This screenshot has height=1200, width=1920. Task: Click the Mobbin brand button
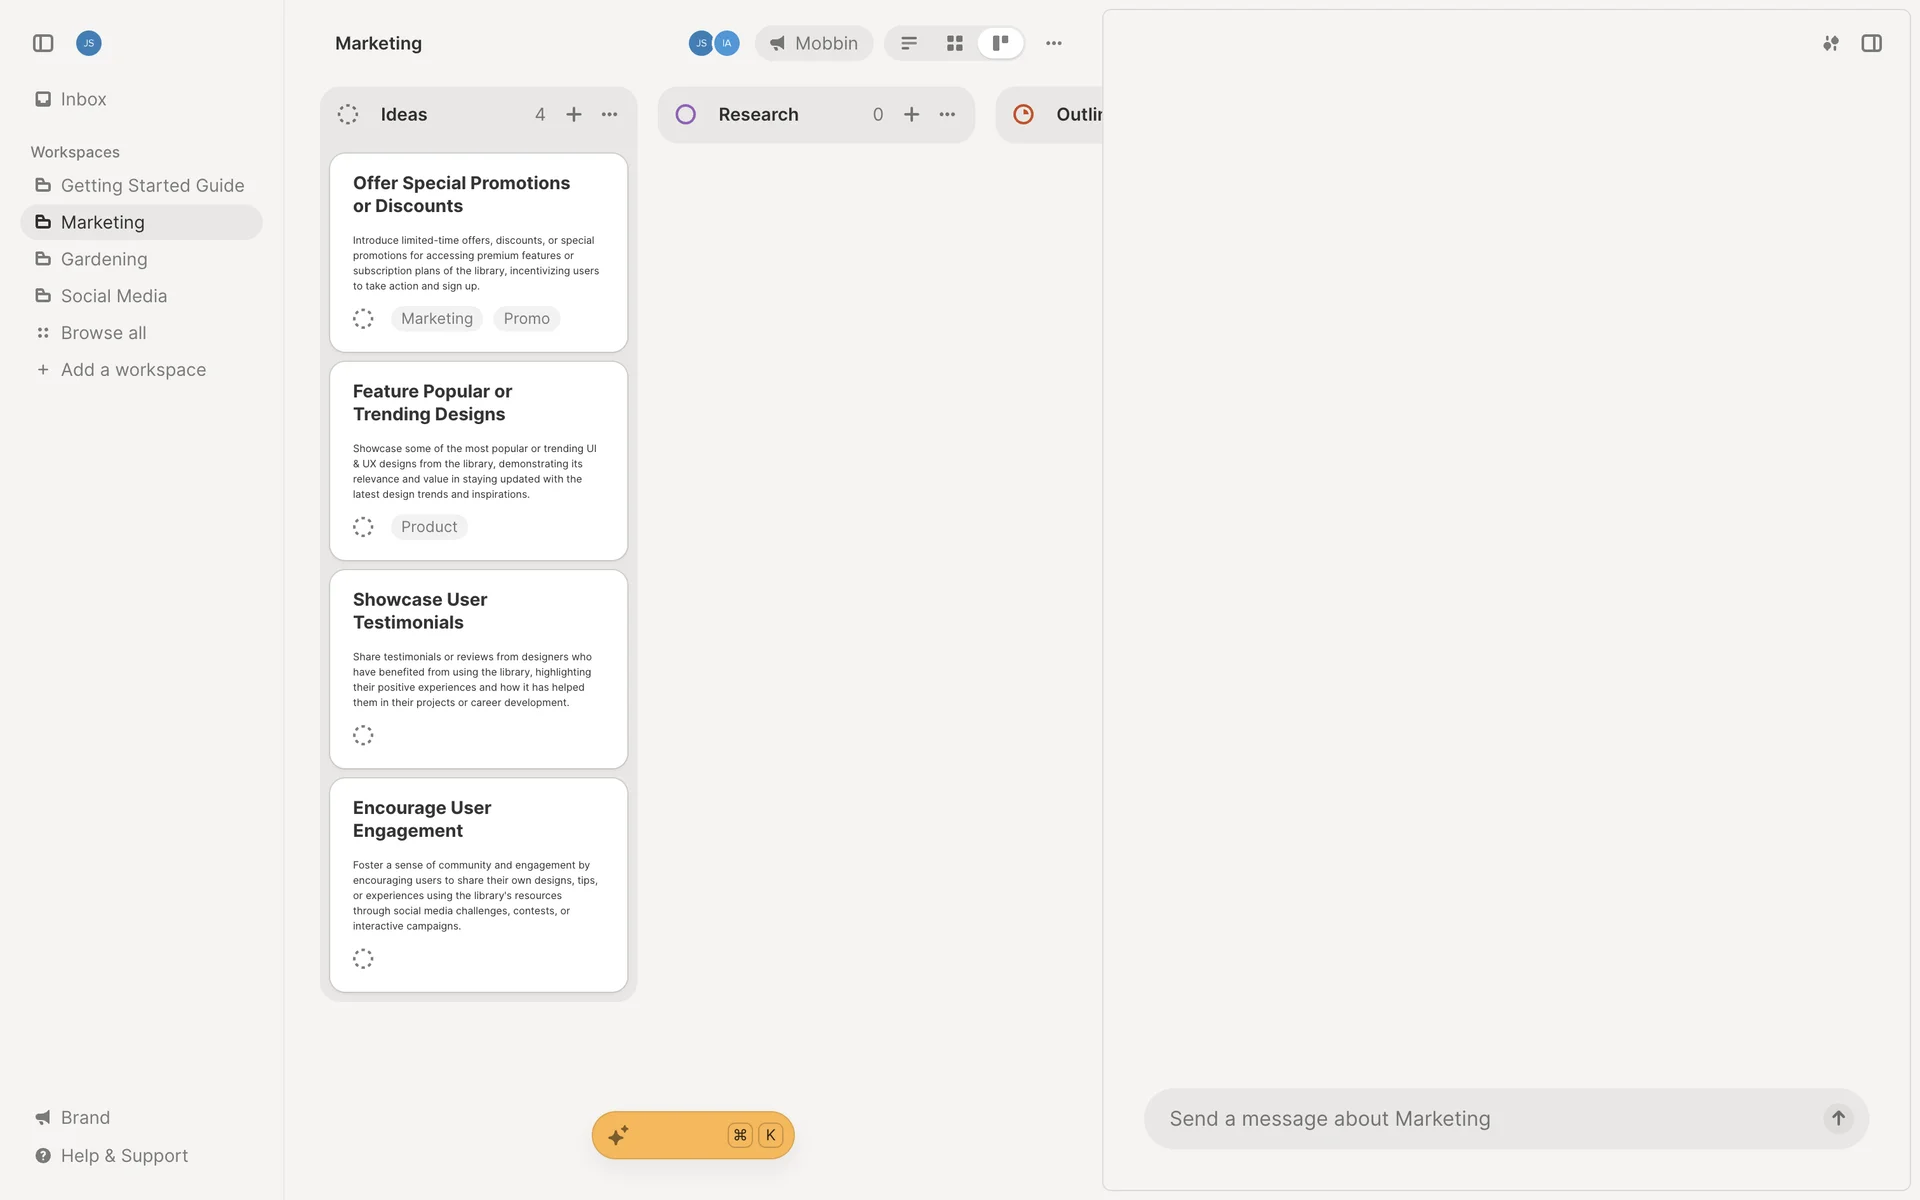814,43
